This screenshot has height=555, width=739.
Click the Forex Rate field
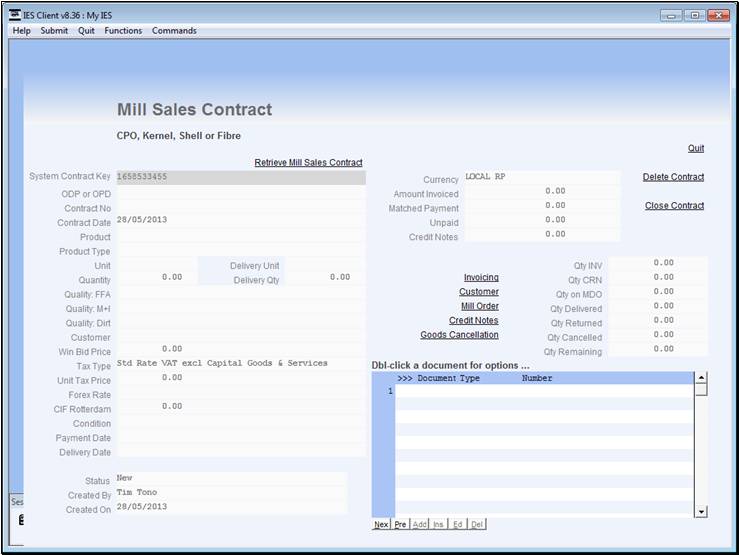(241, 394)
